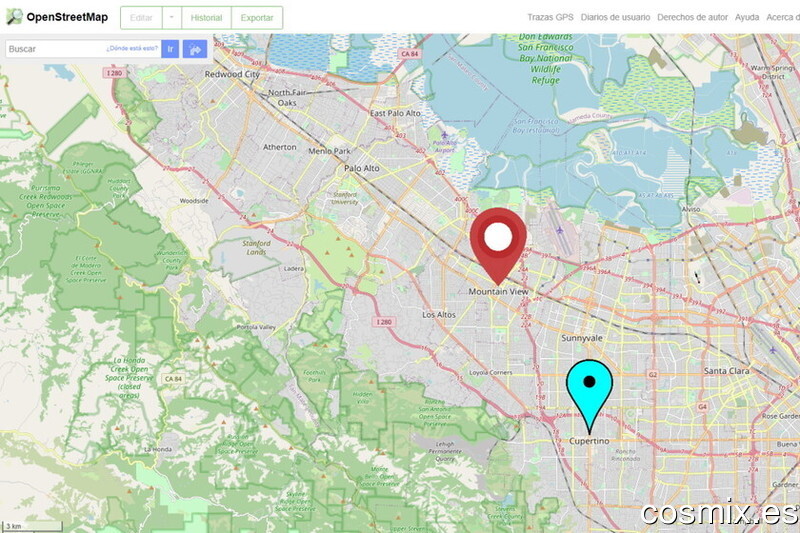Click the Palo Alto map label
This screenshot has height=533, width=800.
pos(362,168)
